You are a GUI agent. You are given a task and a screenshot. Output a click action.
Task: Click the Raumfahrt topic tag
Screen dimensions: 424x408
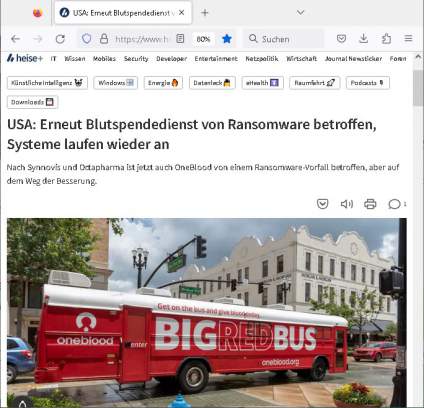click(314, 83)
